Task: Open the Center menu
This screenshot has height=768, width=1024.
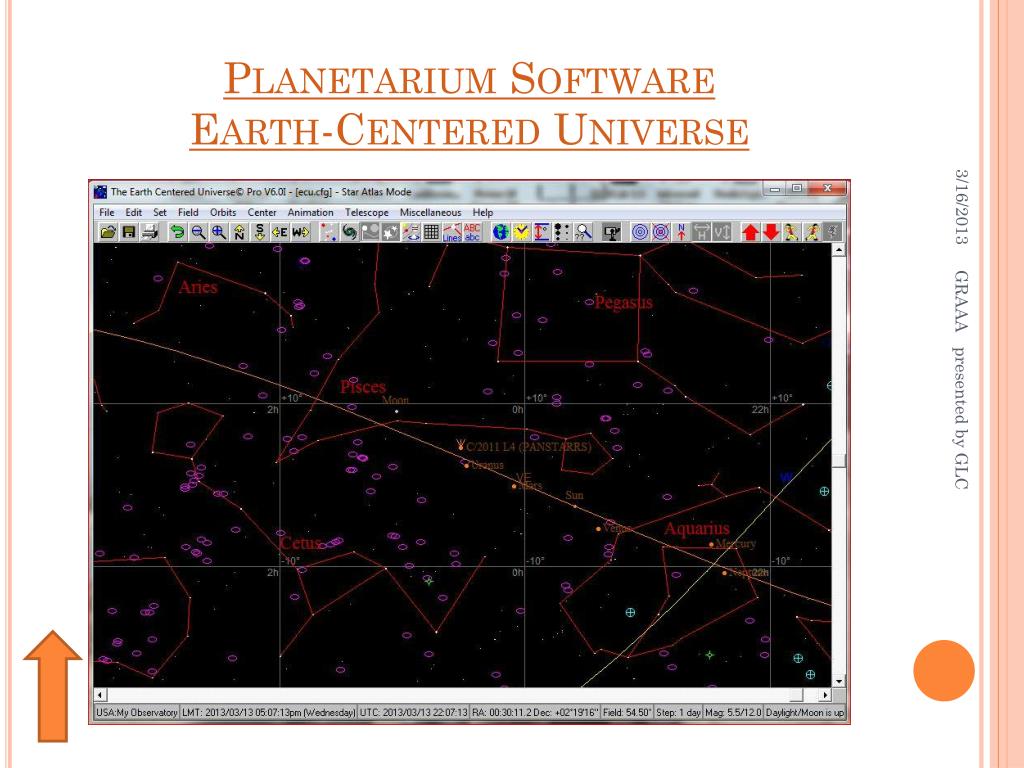Action: (262, 212)
